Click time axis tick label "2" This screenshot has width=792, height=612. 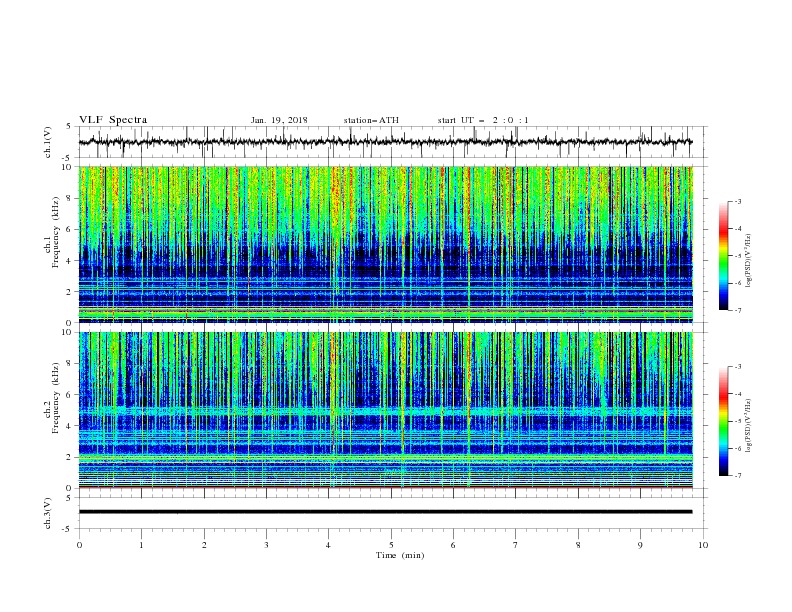point(204,545)
